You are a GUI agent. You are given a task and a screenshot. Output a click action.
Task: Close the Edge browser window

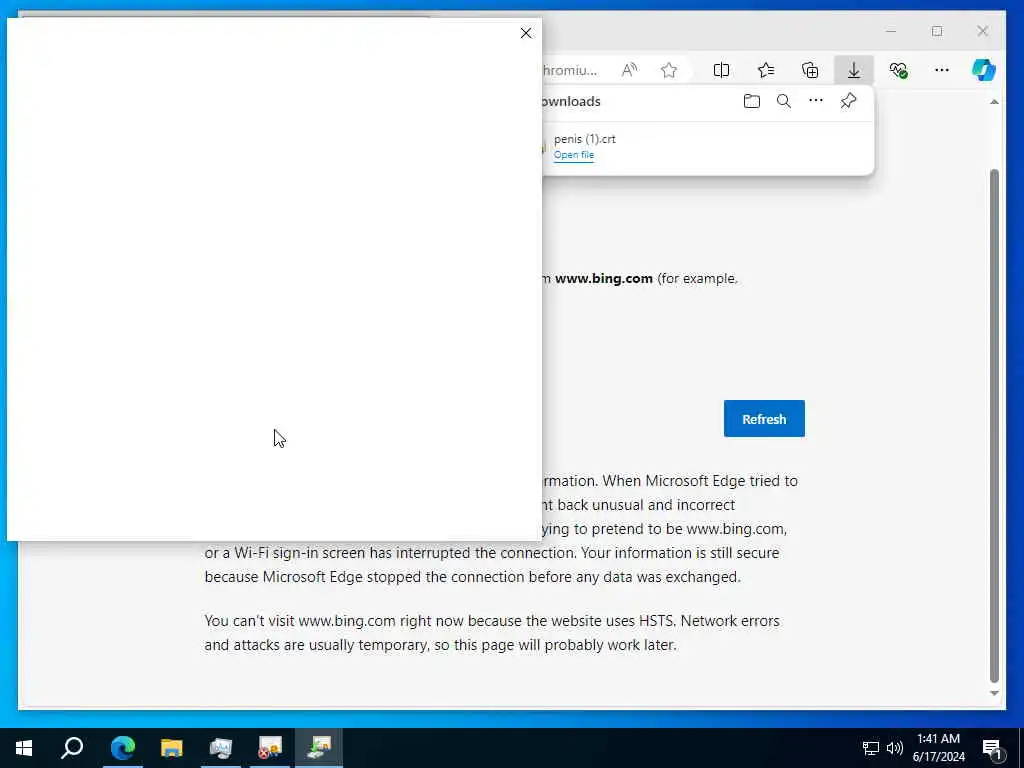pos(983,31)
